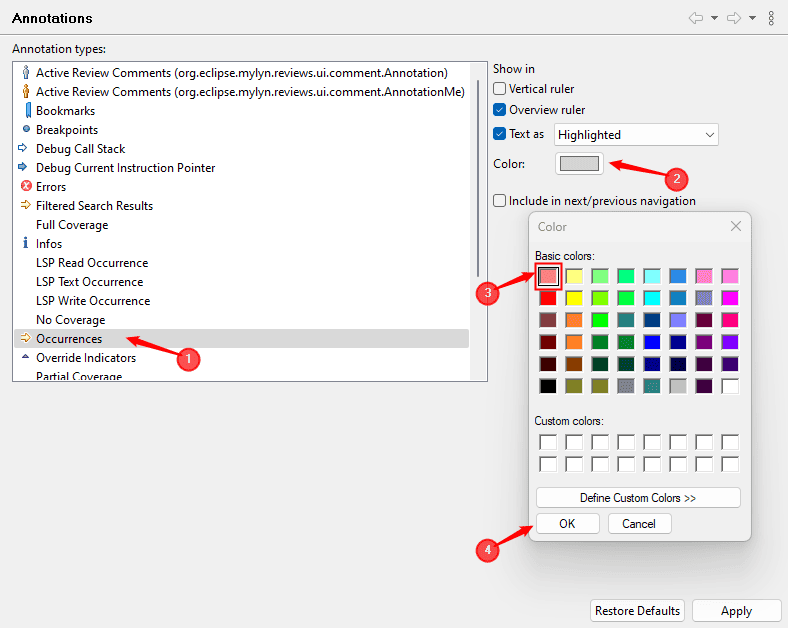
Task: Select the Full Coverage annotation type
Action: click(242, 225)
